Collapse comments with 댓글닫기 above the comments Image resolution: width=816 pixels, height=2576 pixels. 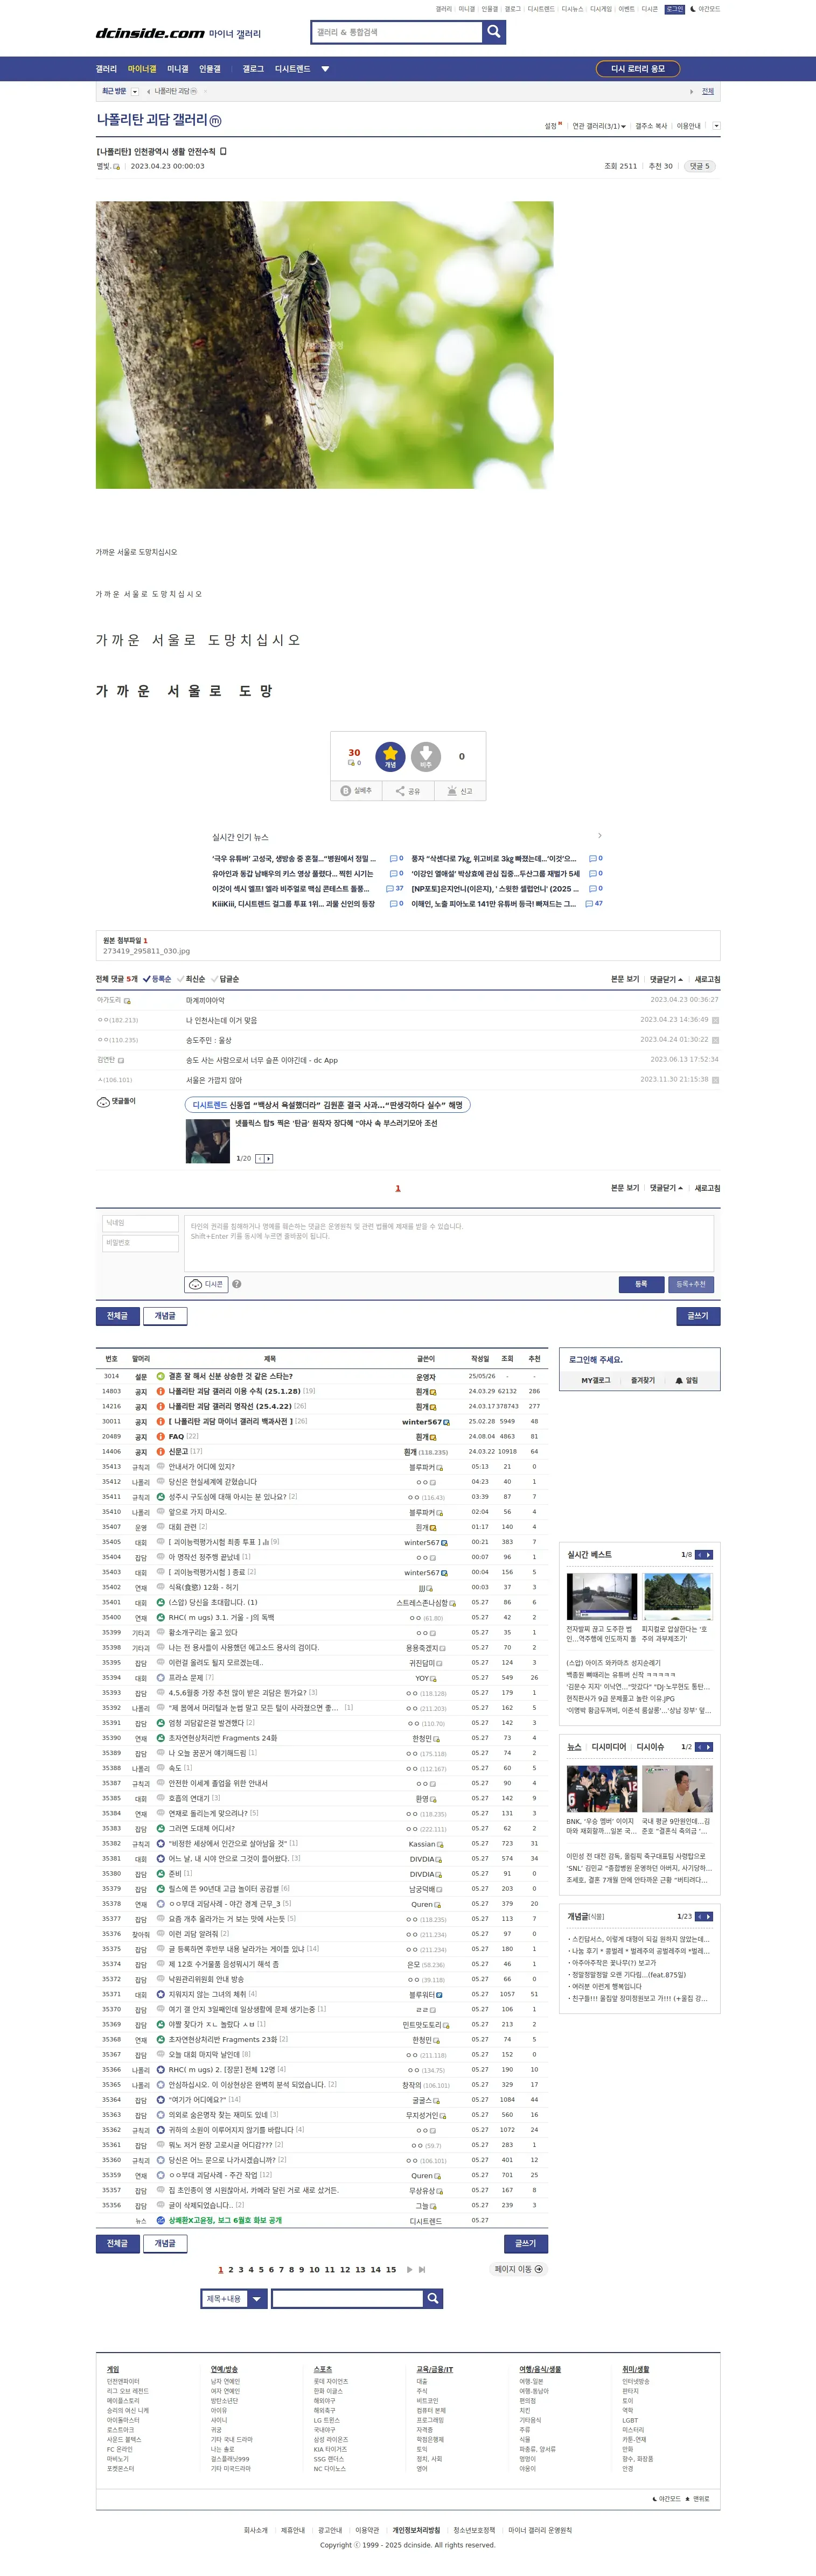[666, 979]
